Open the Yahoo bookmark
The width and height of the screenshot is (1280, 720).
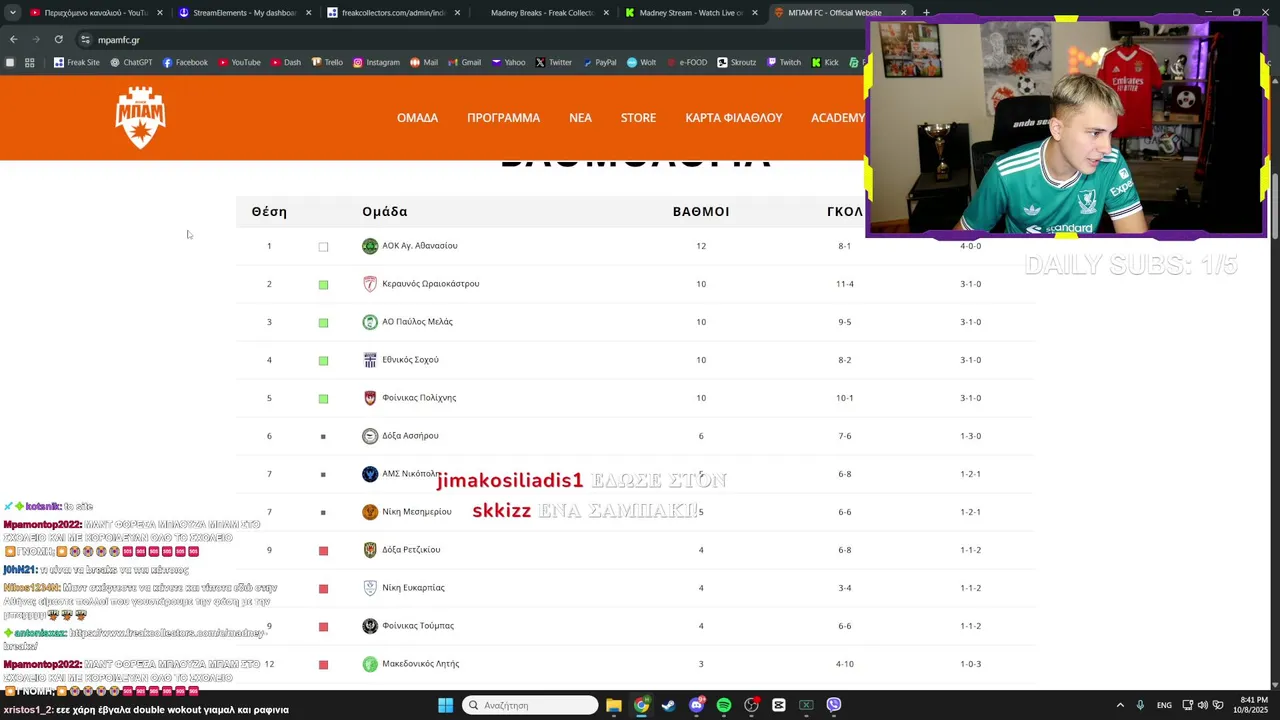pos(508,62)
